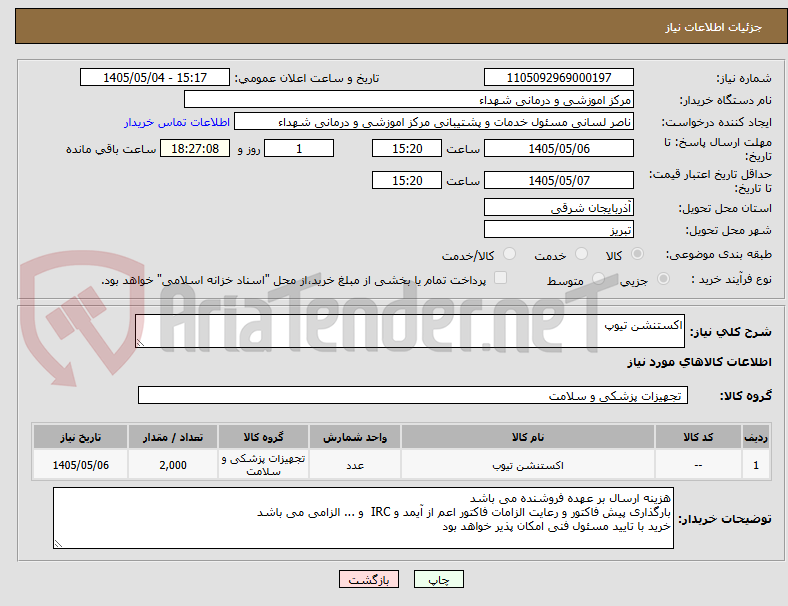Click the گروه کالا column header
Viewport: 788px width, 606px height.
[263, 437]
